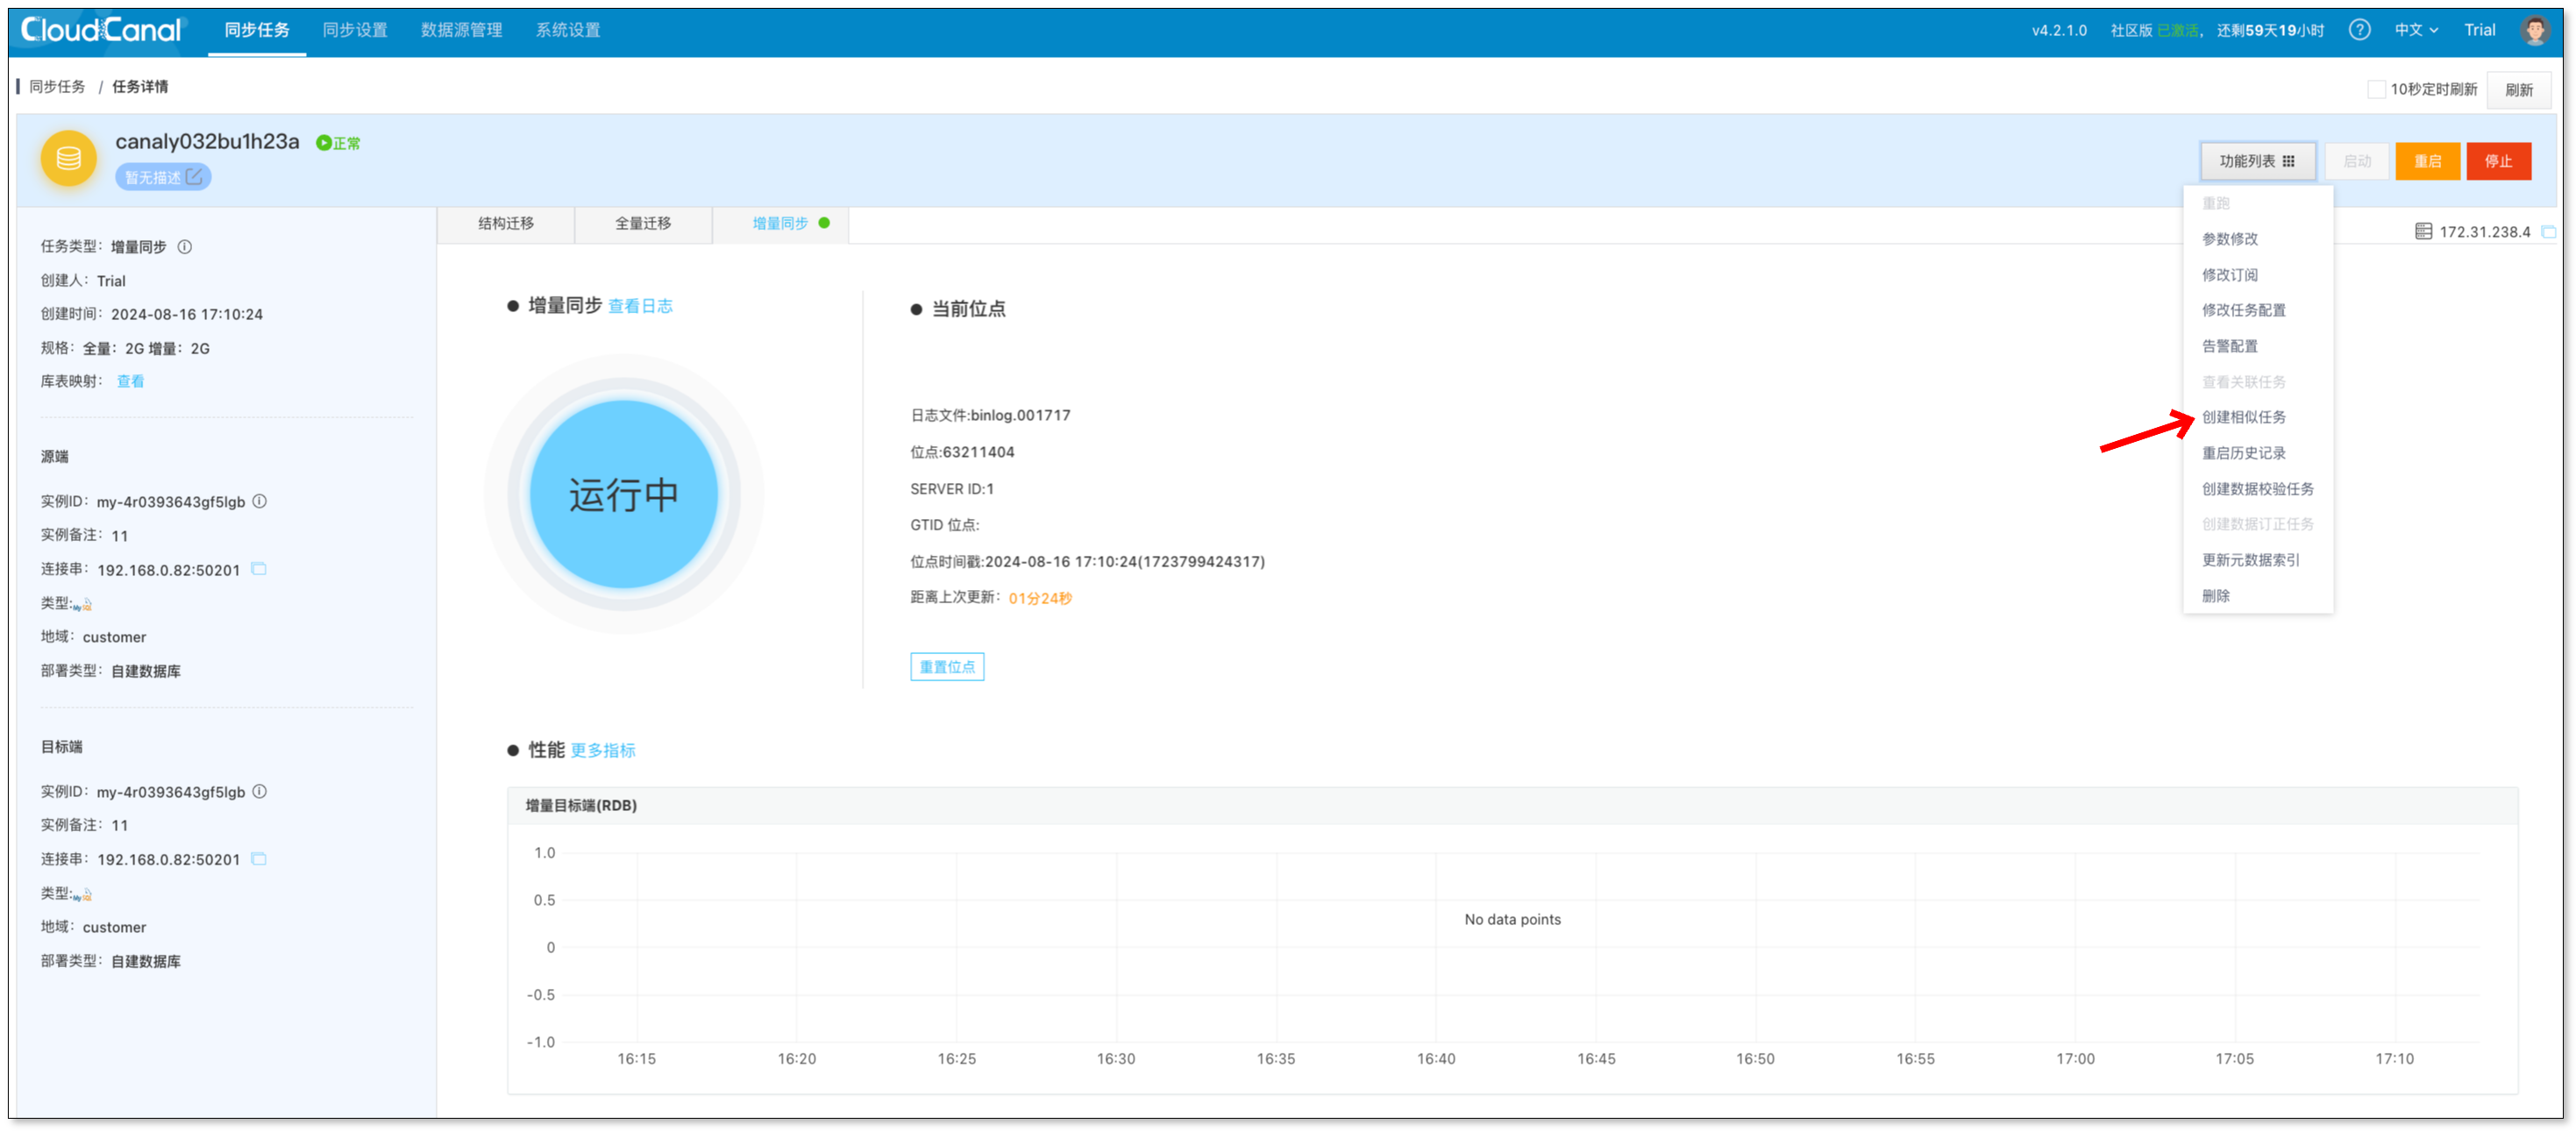Click the database icon beside the task name
Image resolution: width=2576 pixels, height=1131 pixels.
pos(68,158)
